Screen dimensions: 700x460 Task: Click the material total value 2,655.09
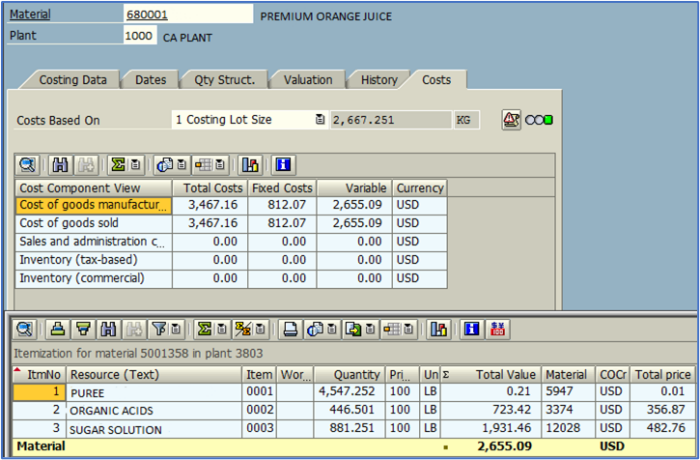tap(504, 446)
